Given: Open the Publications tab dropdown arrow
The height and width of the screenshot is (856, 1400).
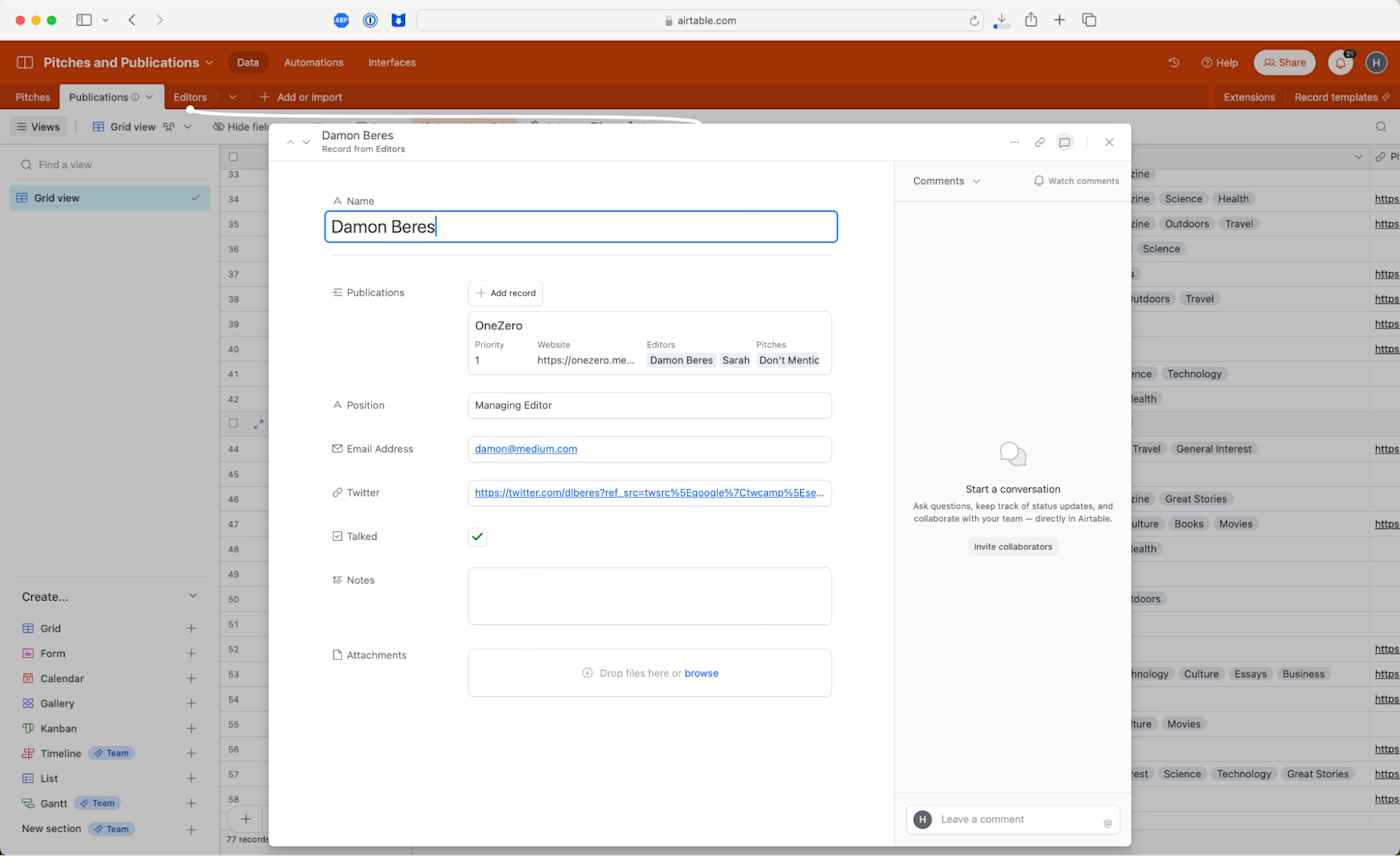Looking at the screenshot, I should [x=149, y=97].
